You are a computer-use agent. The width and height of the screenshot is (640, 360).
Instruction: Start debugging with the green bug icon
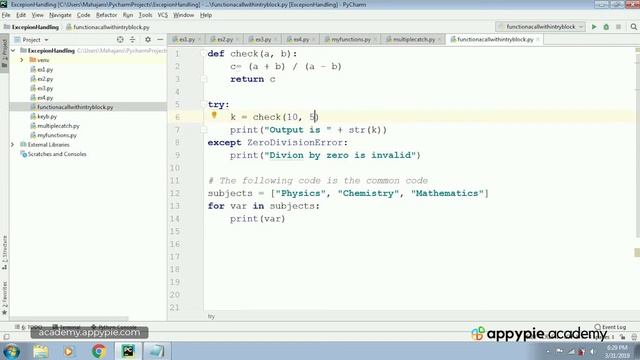point(606,27)
